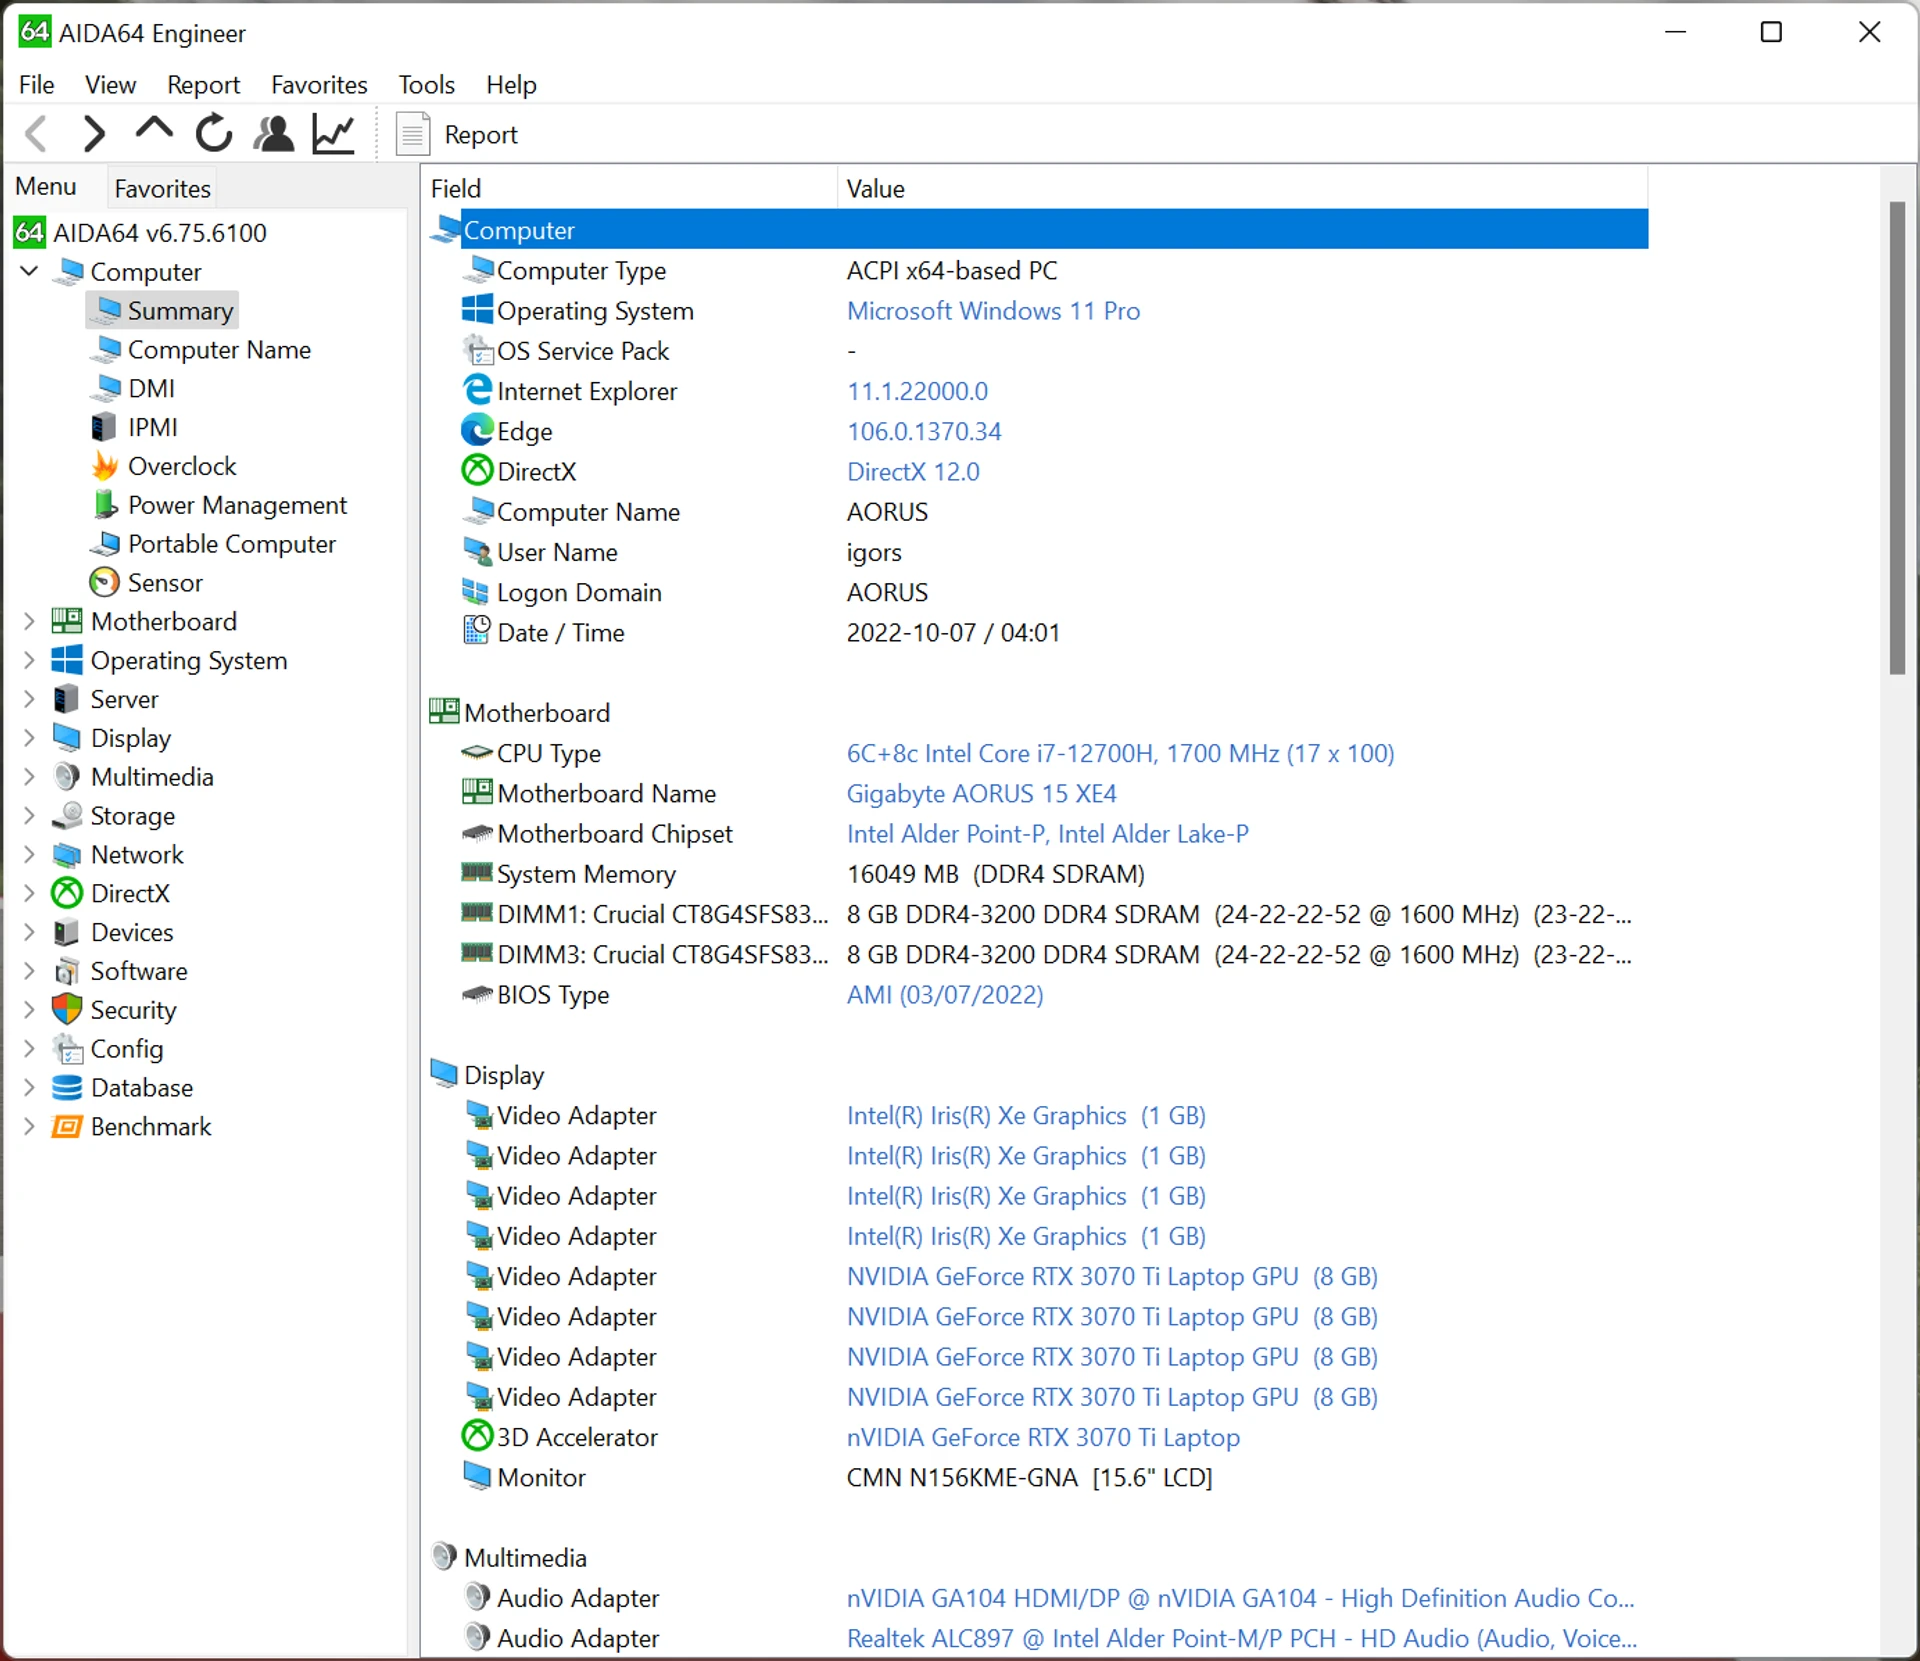This screenshot has height=1661, width=1920.
Task: Expand the Benchmark tree node
Action: tap(30, 1127)
